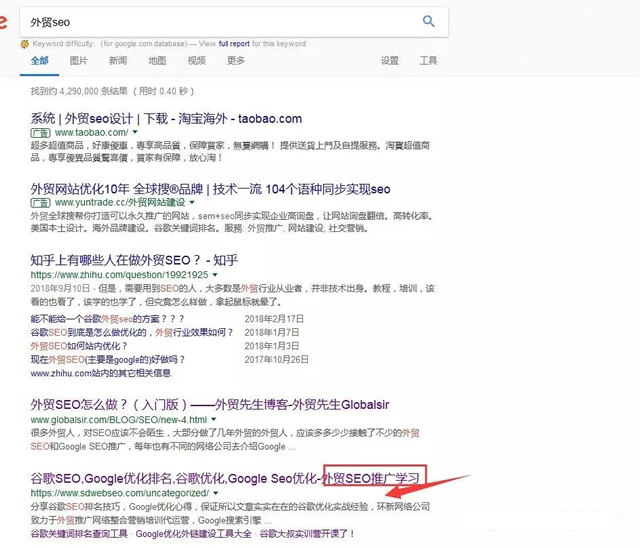Click the Keyword difficulty icon below search box

pyautogui.click(x=26, y=44)
